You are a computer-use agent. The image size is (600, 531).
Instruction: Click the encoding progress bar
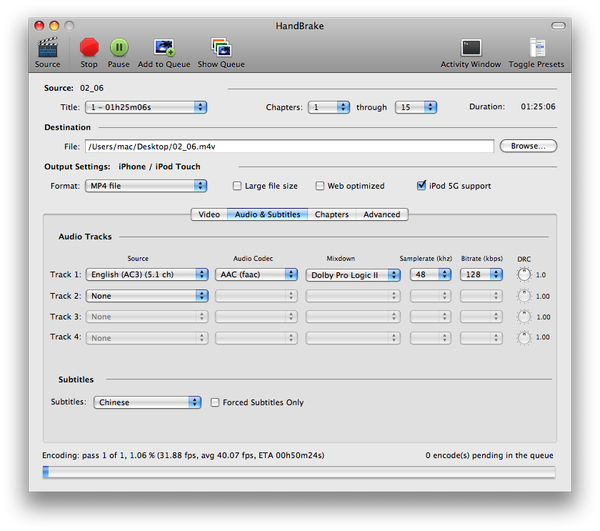[299, 472]
